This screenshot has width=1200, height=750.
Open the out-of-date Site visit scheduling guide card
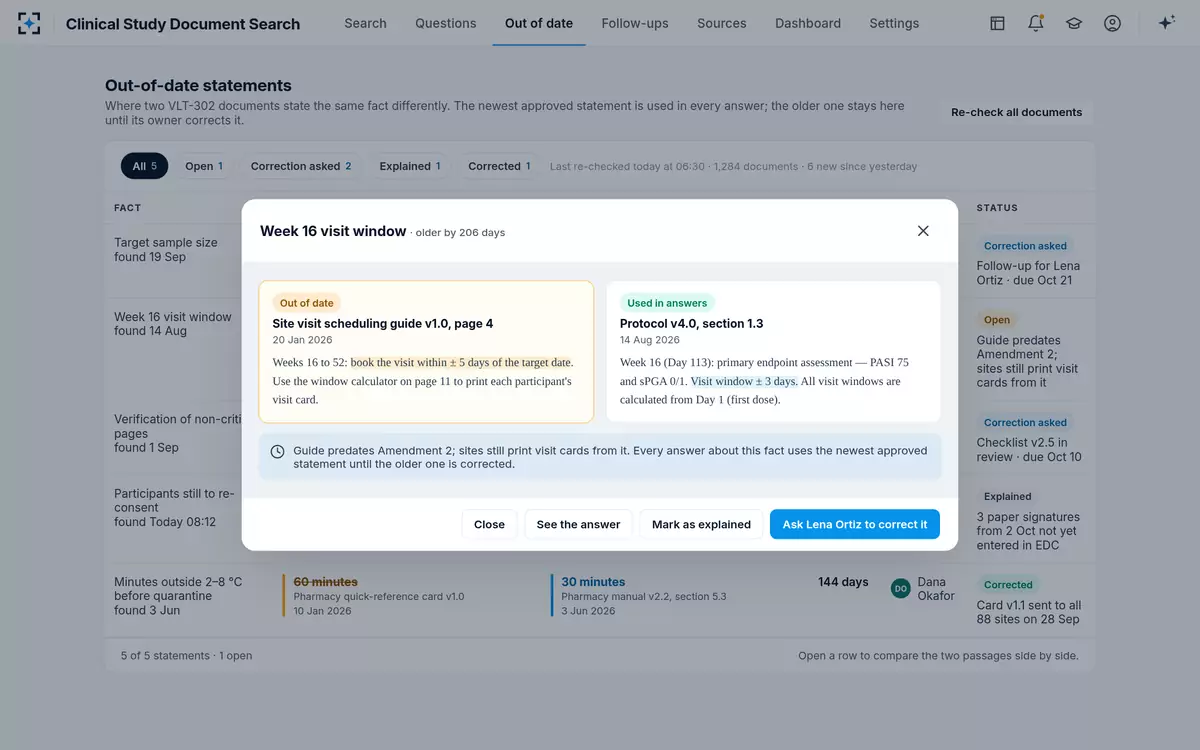tap(426, 352)
